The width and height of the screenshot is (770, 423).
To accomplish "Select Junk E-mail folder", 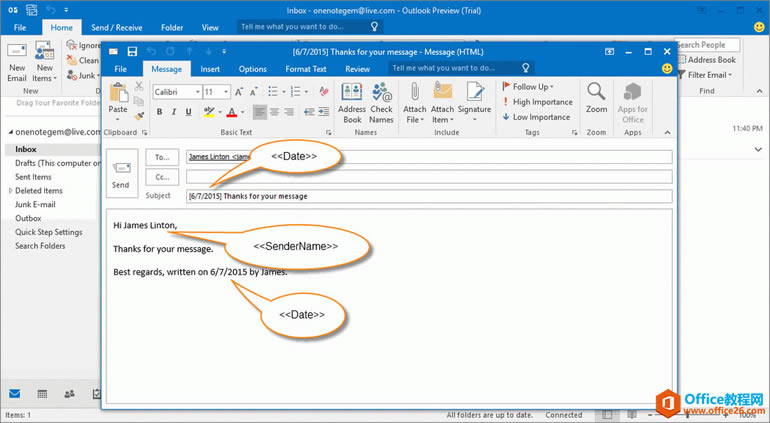I will click(35, 204).
